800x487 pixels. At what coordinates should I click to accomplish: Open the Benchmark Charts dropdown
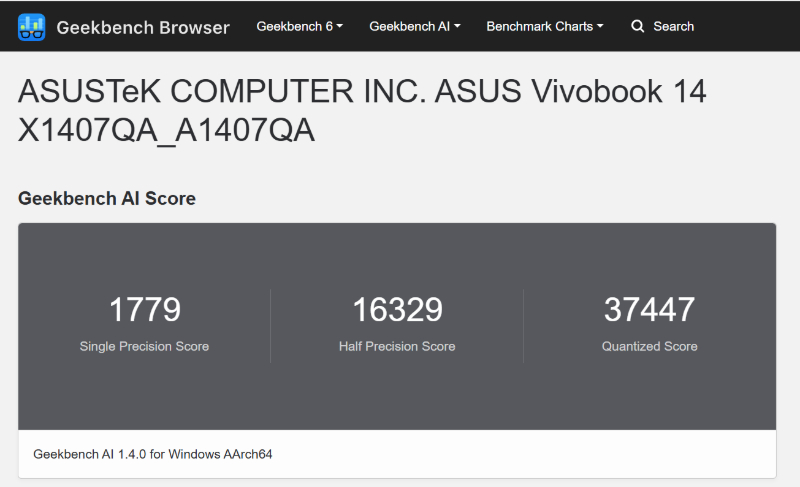click(x=544, y=27)
